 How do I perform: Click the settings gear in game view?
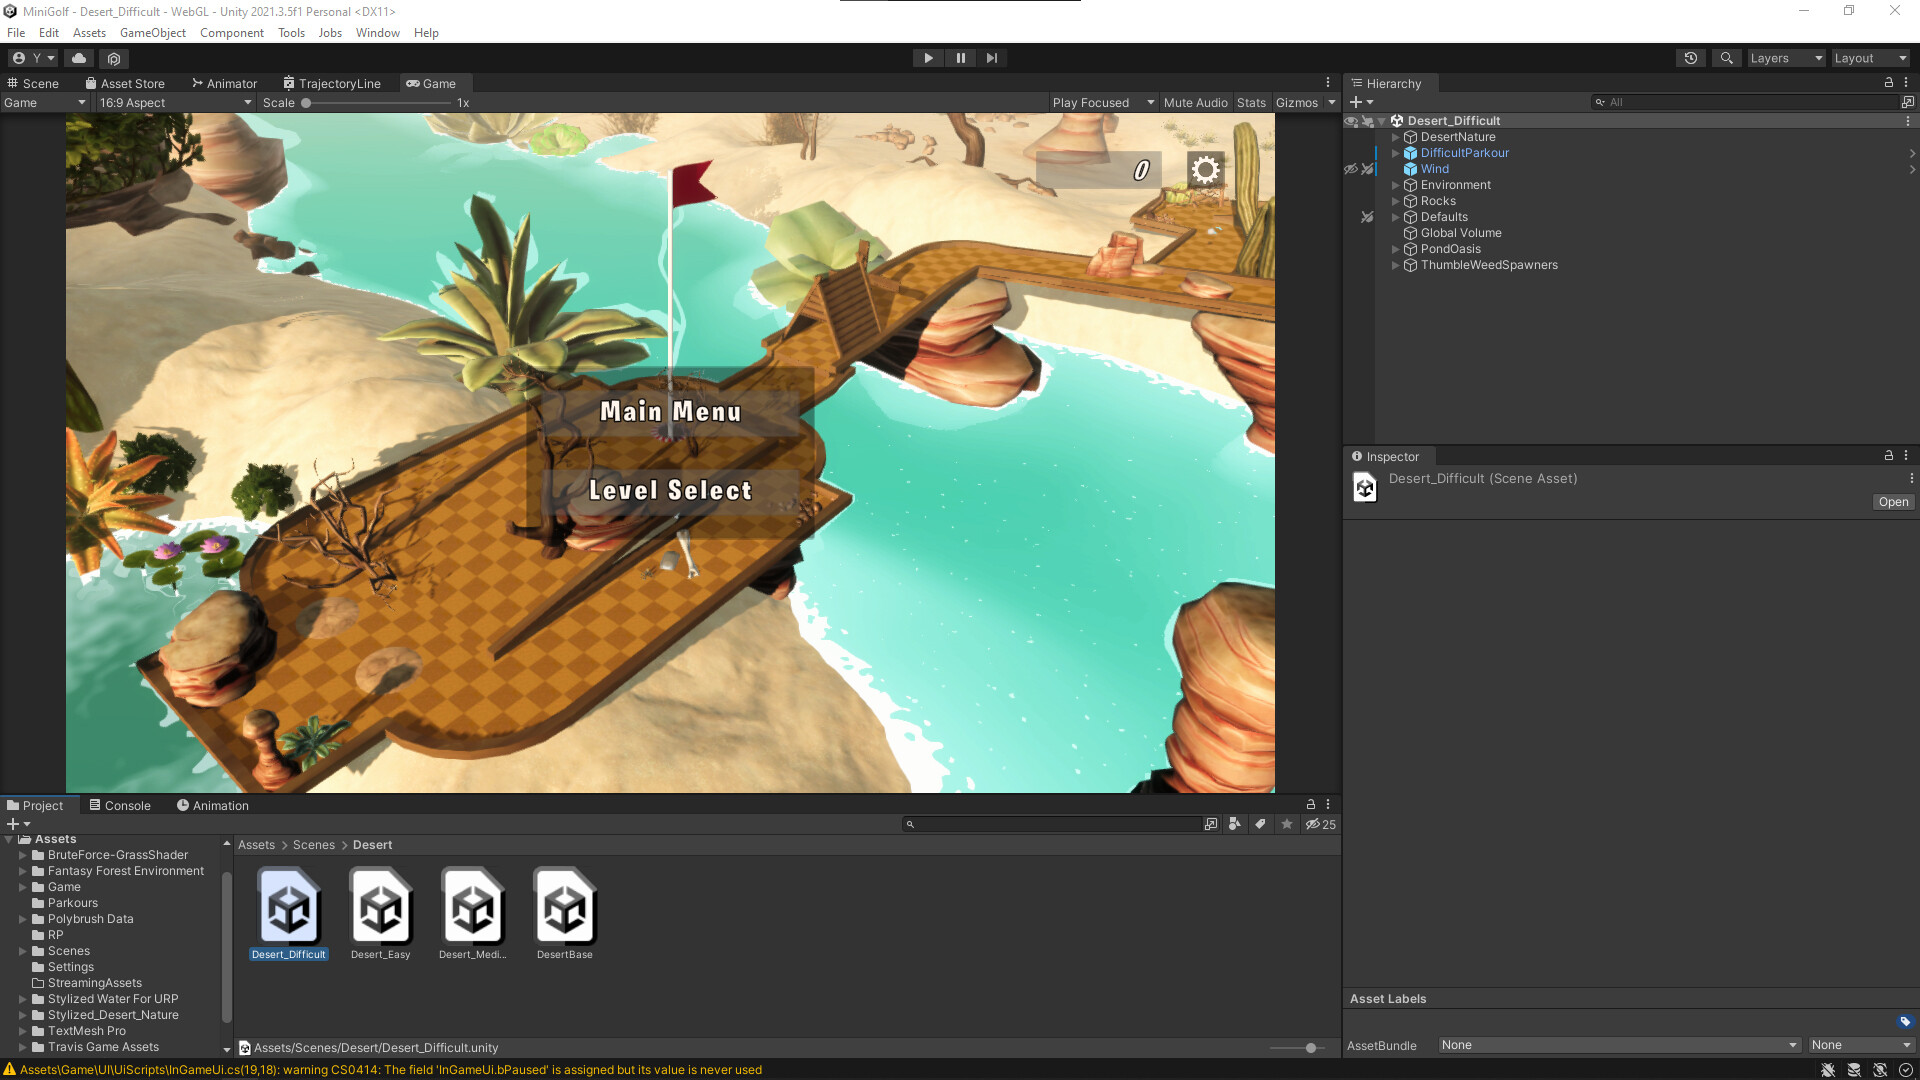tap(1206, 170)
